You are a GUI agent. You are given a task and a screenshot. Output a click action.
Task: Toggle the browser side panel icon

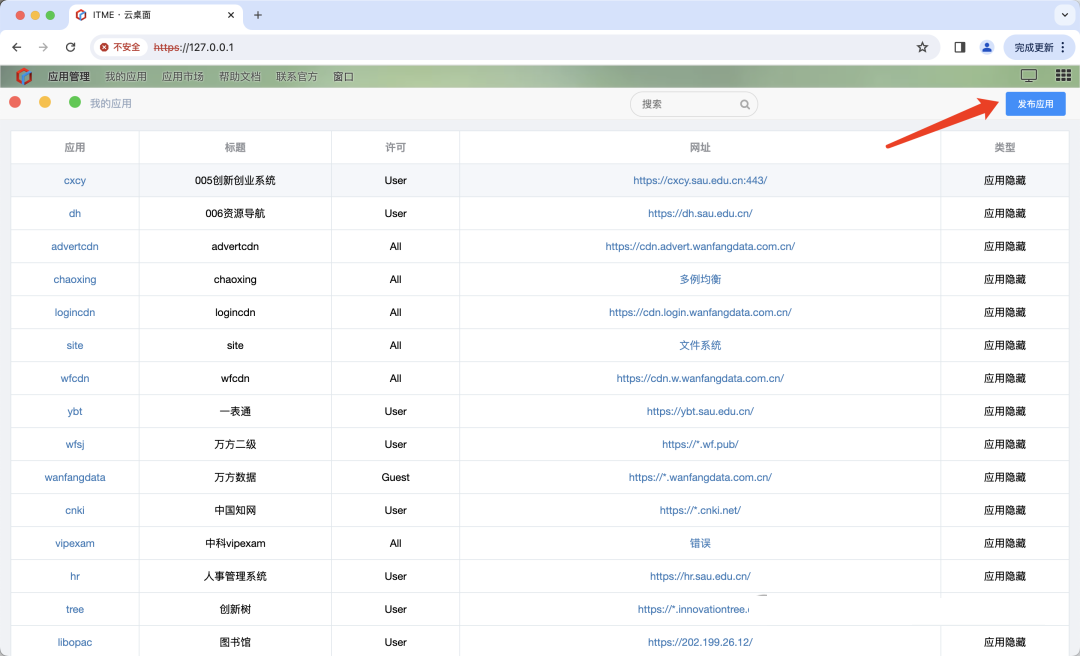[x=959, y=47]
